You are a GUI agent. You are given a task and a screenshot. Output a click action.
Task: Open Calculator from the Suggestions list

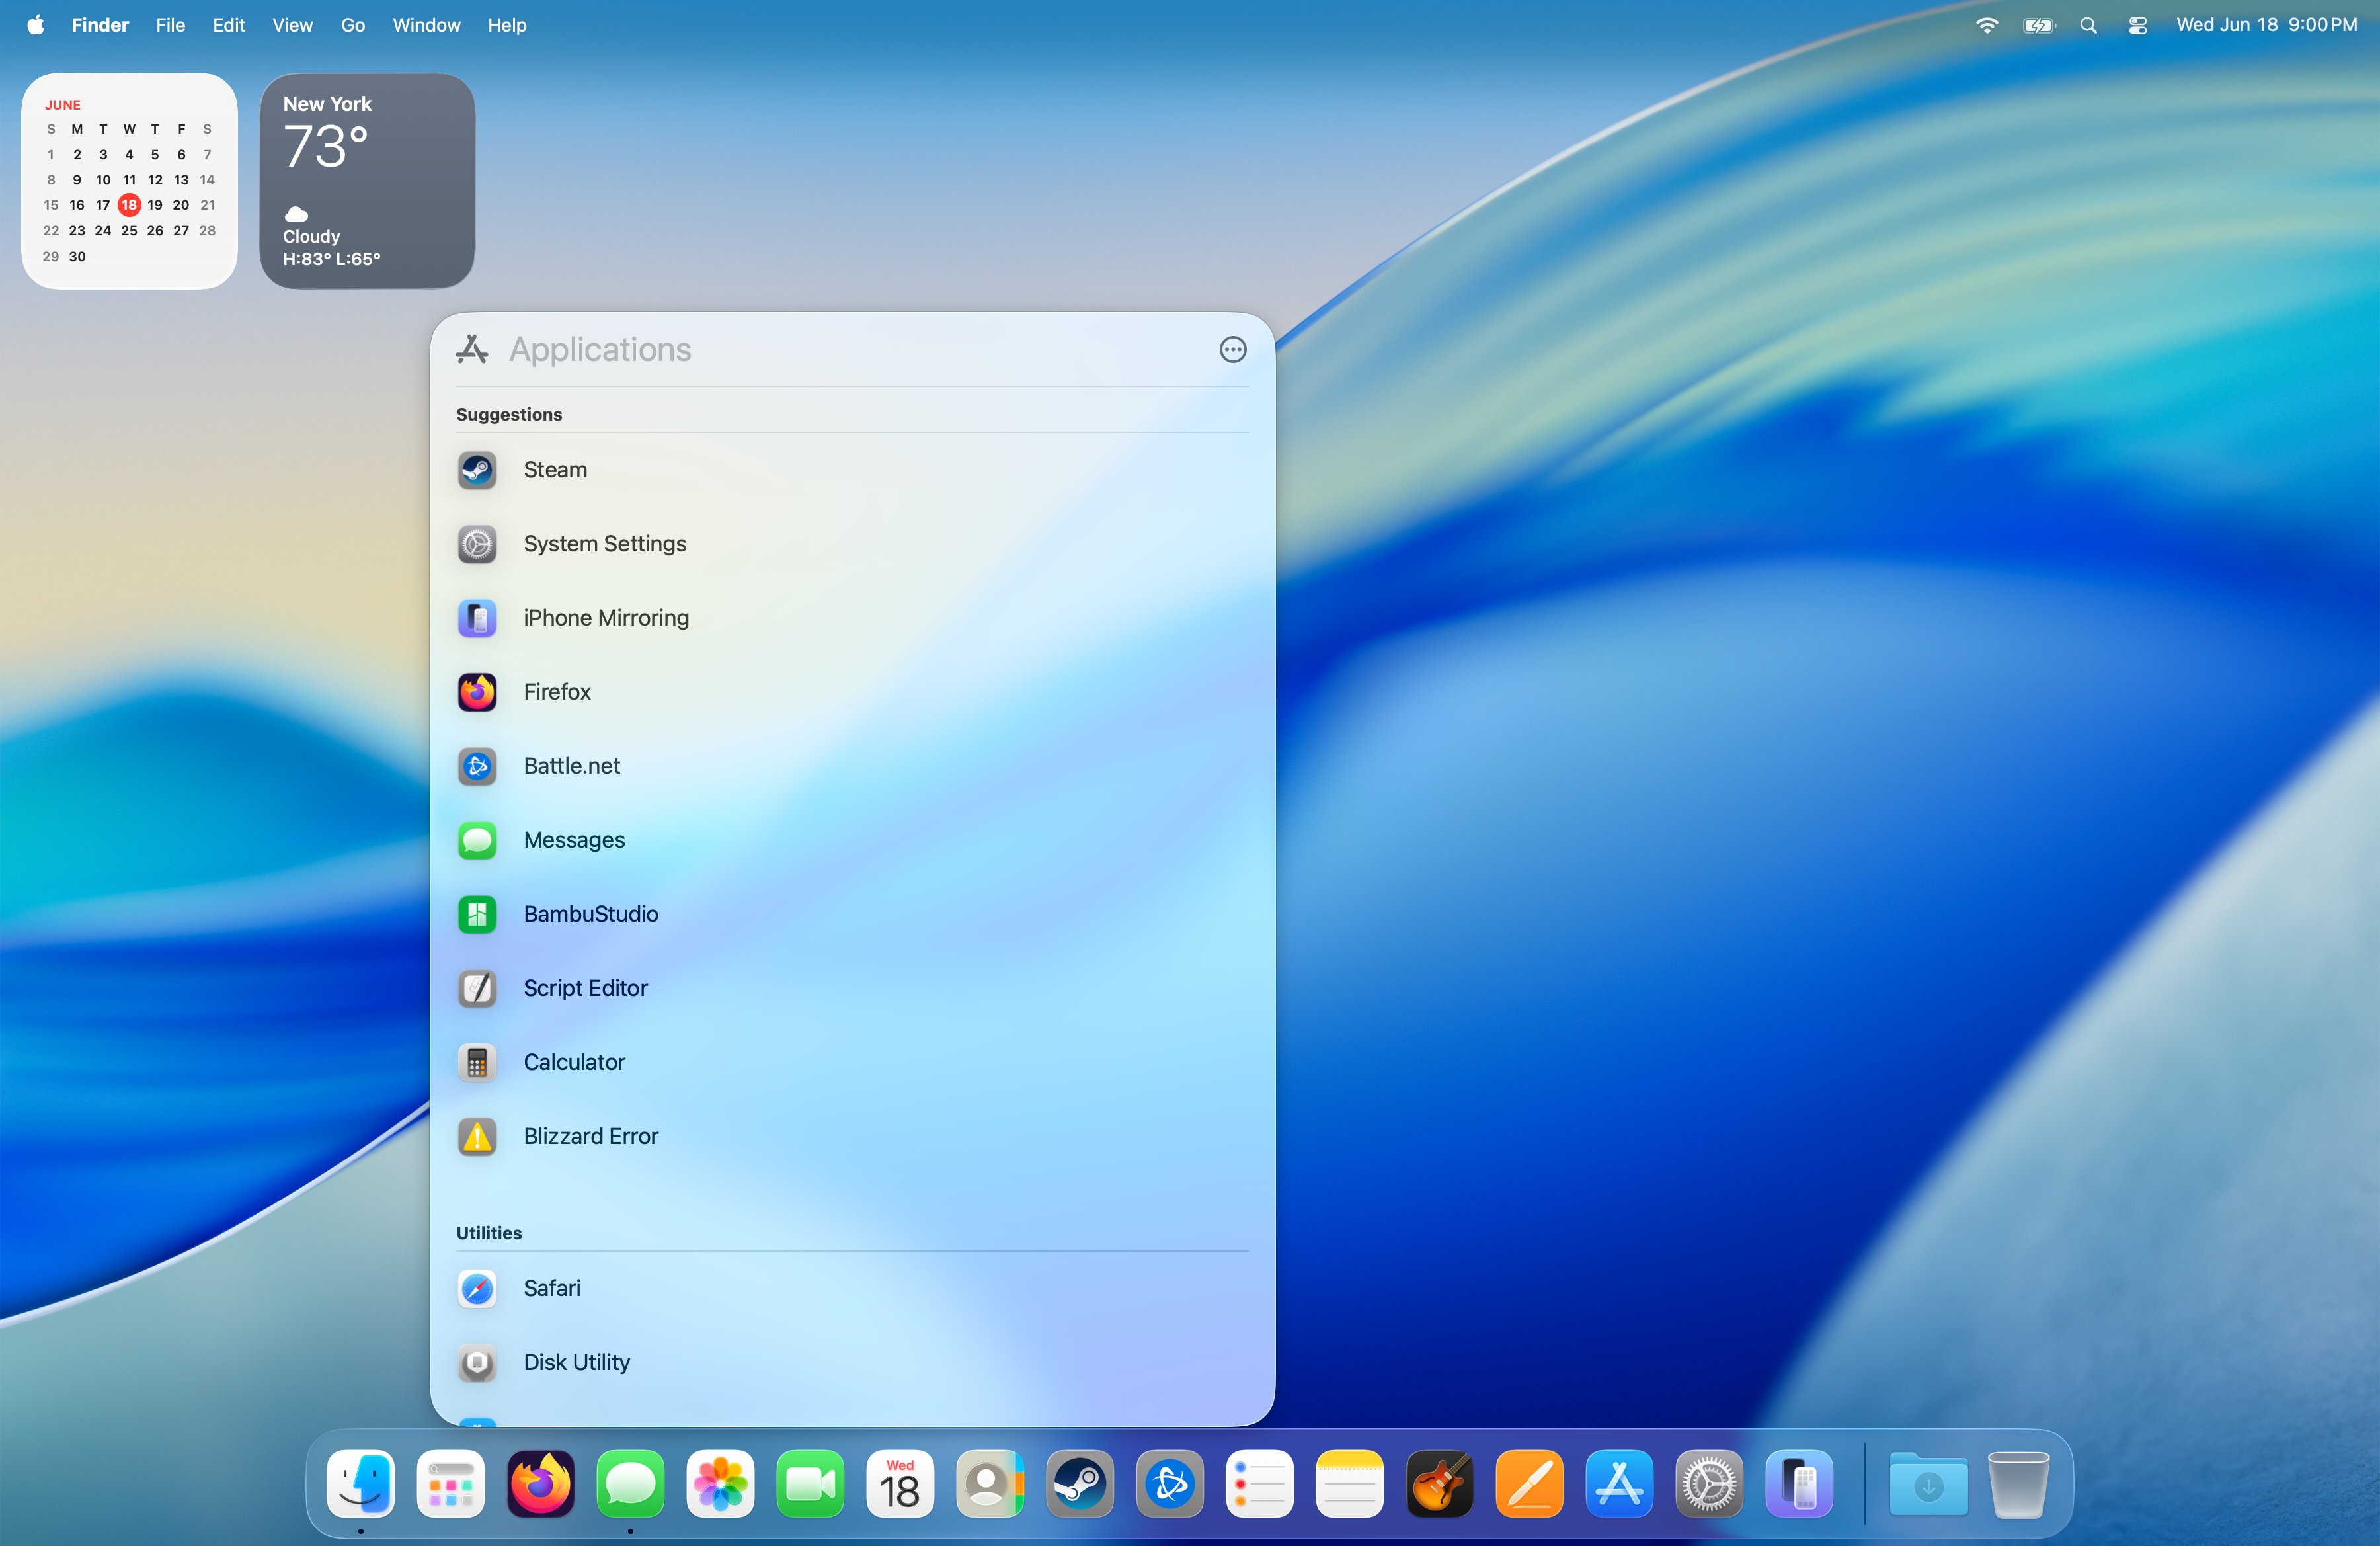click(x=852, y=1062)
